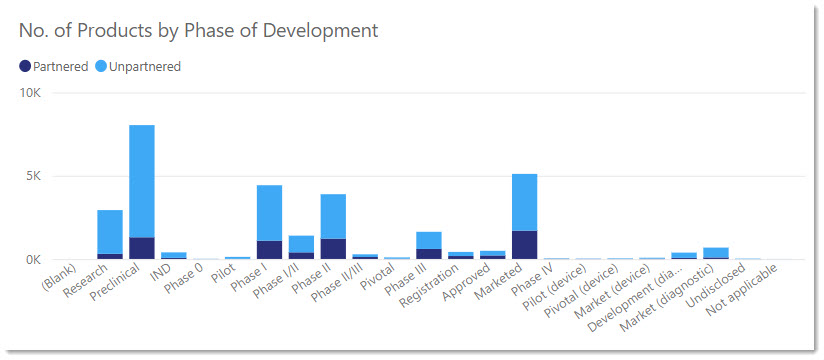Click the Preclinical axis label
The height and width of the screenshot is (360, 824).
pyautogui.click(x=115, y=282)
